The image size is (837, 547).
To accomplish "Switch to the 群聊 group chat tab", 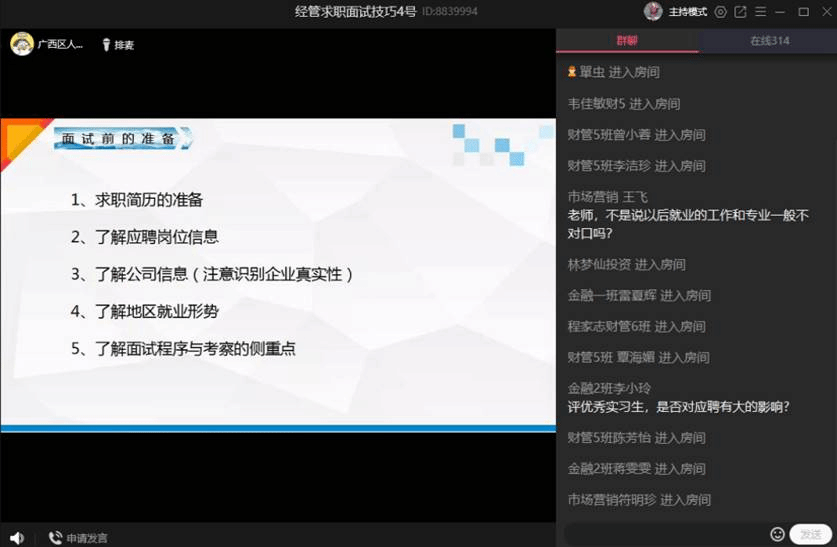I will (x=627, y=41).
